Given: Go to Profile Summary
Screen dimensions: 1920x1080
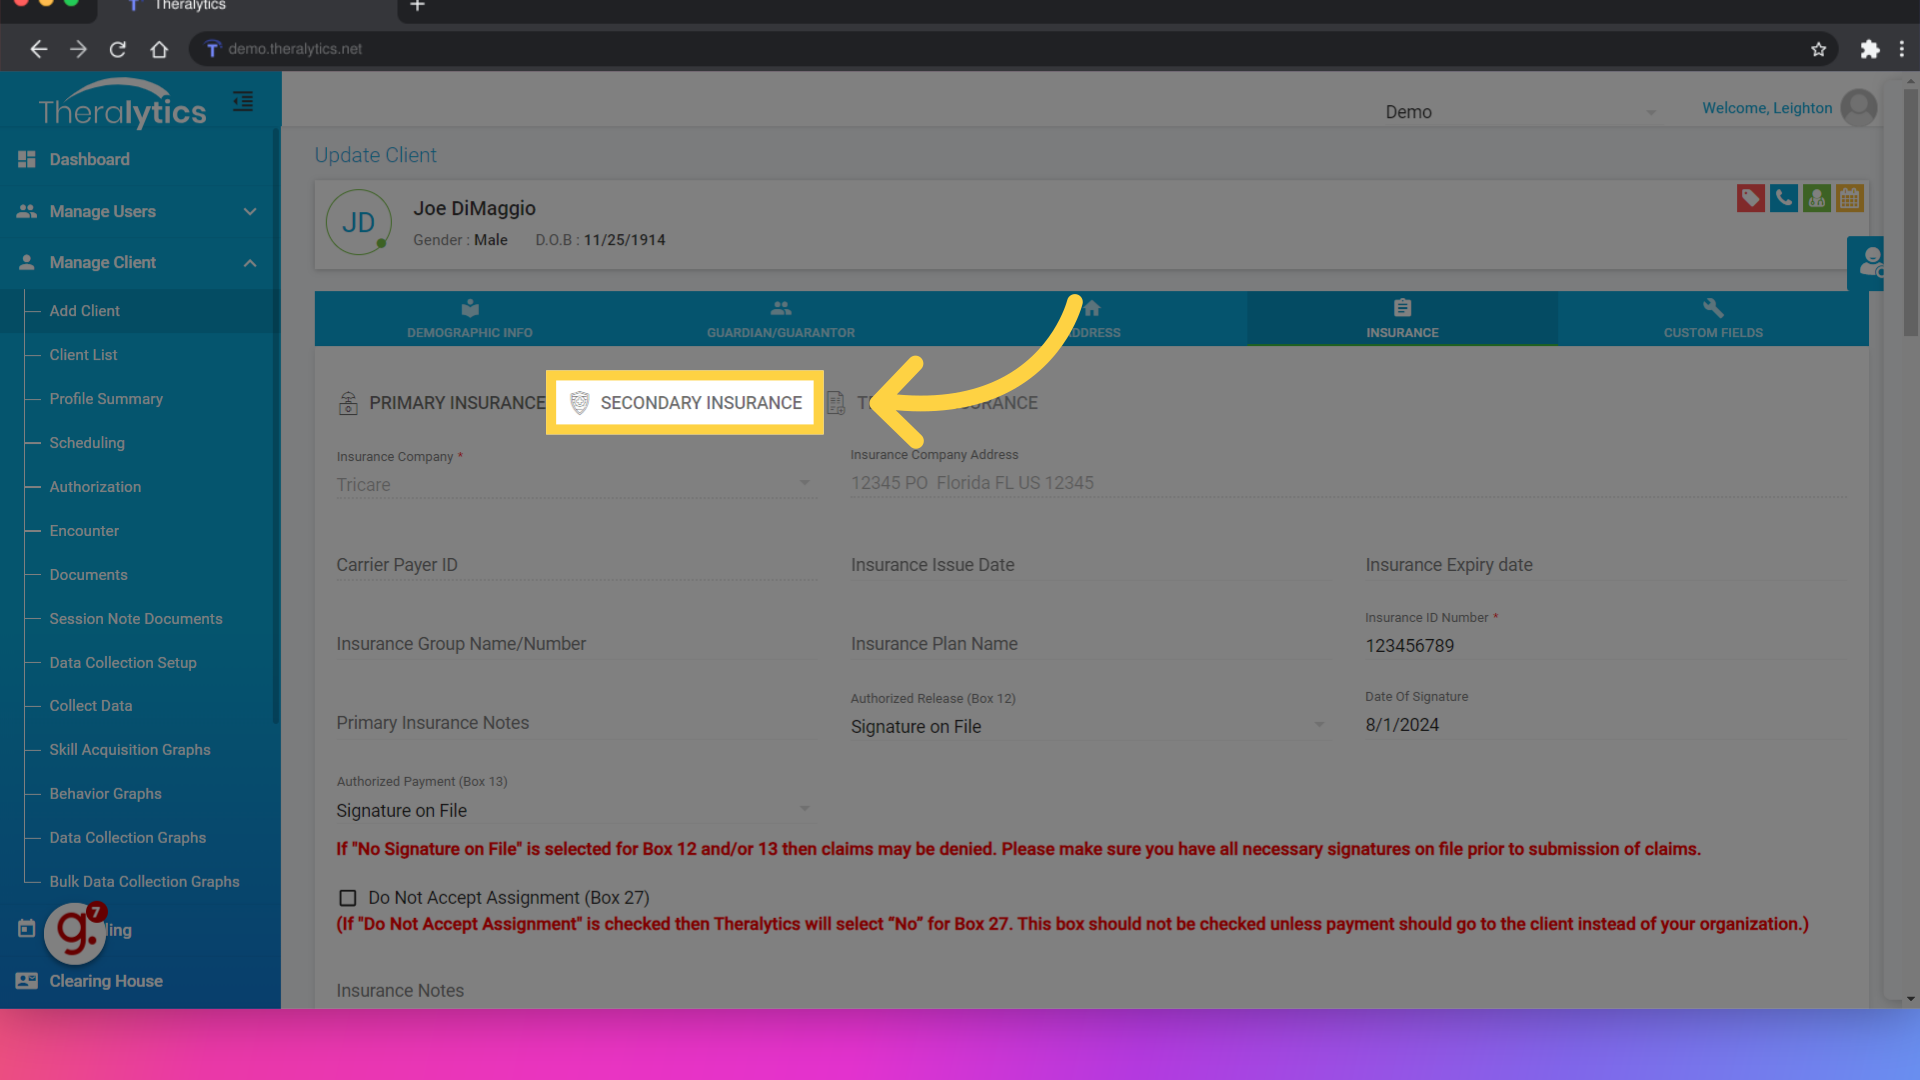Looking at the screenshot, I should click(x=106, y=399).
